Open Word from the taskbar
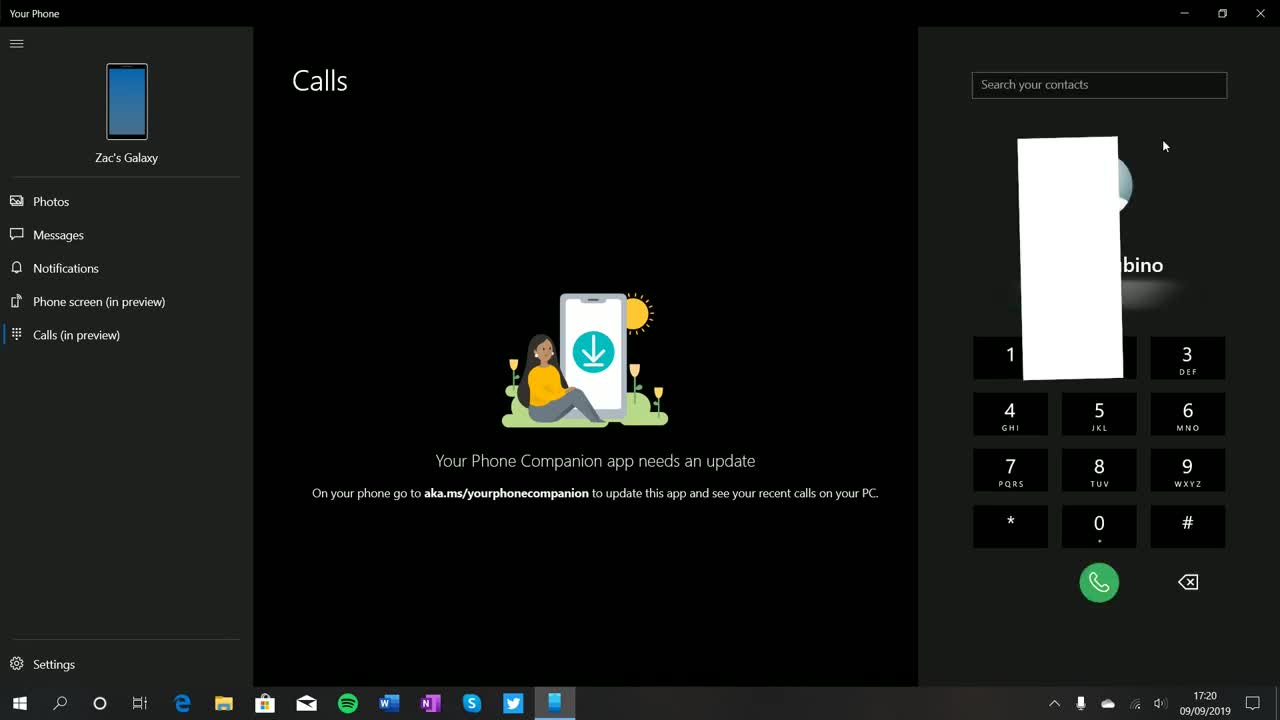The image size is (1280, 720). pos(389,703)
